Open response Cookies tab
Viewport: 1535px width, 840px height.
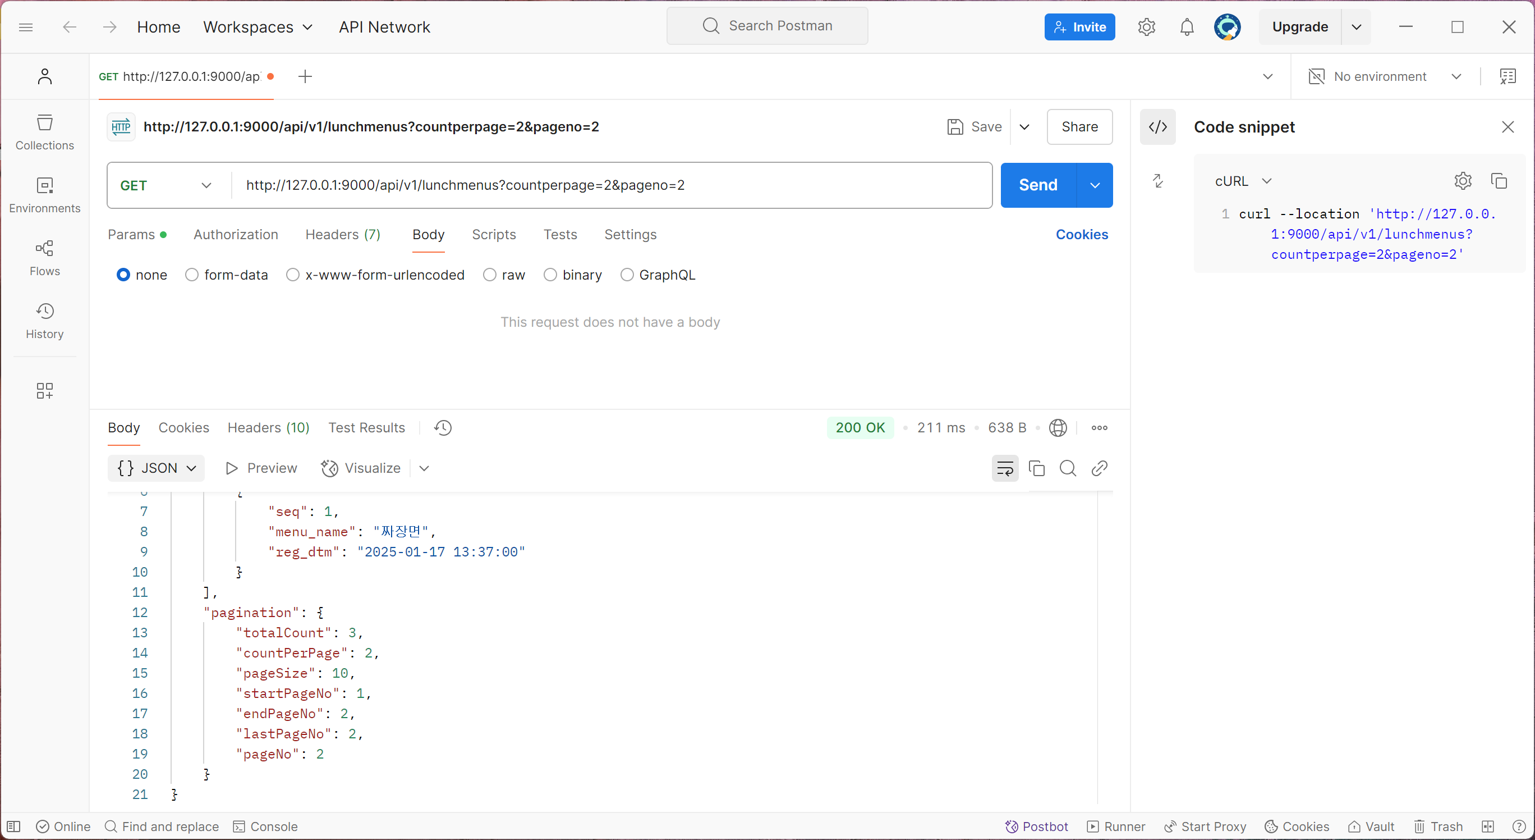[184, 428]
